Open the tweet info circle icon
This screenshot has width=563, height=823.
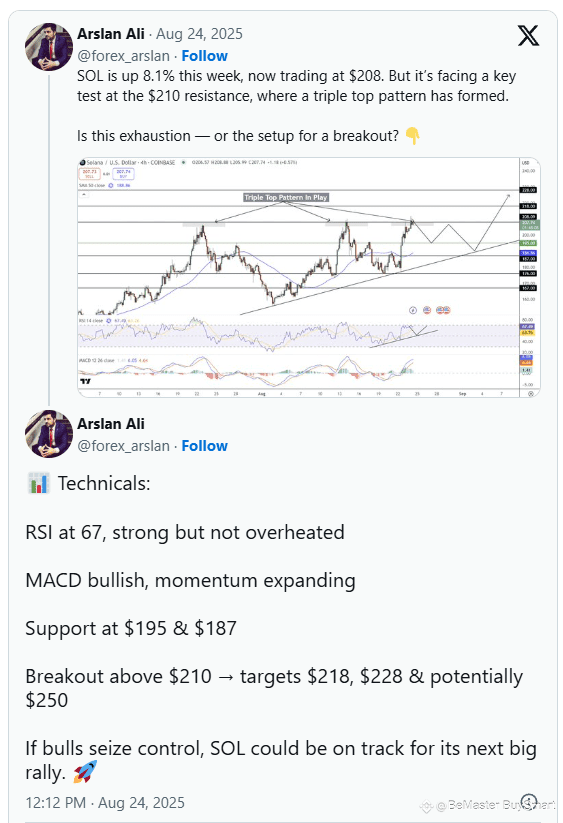point(529,801)
